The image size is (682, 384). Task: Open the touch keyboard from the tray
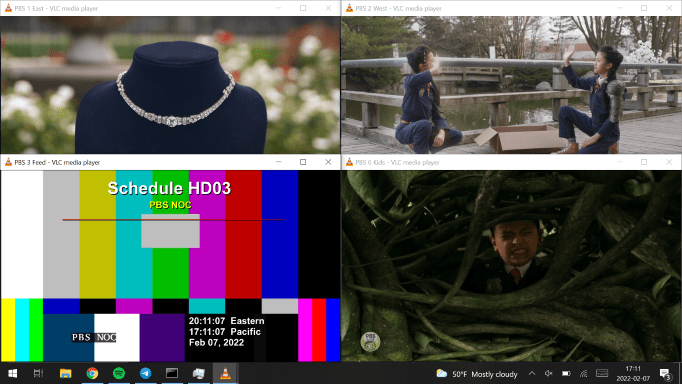(x=602, y=374)
